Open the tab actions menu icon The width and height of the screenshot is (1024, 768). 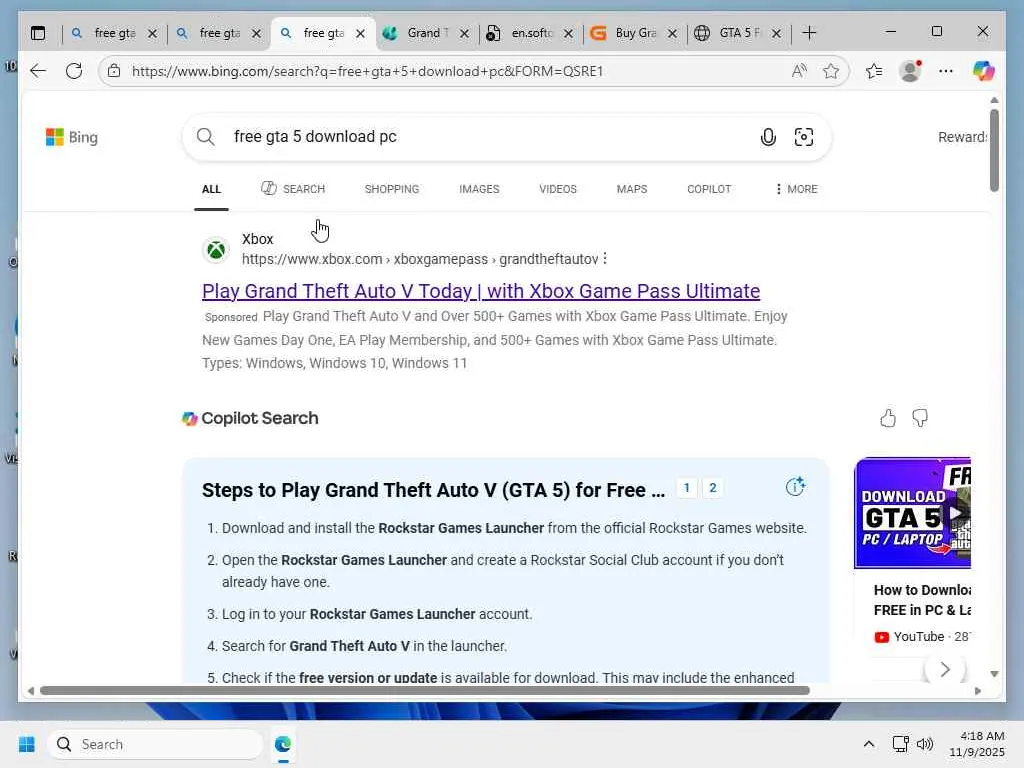coord(39,33)
